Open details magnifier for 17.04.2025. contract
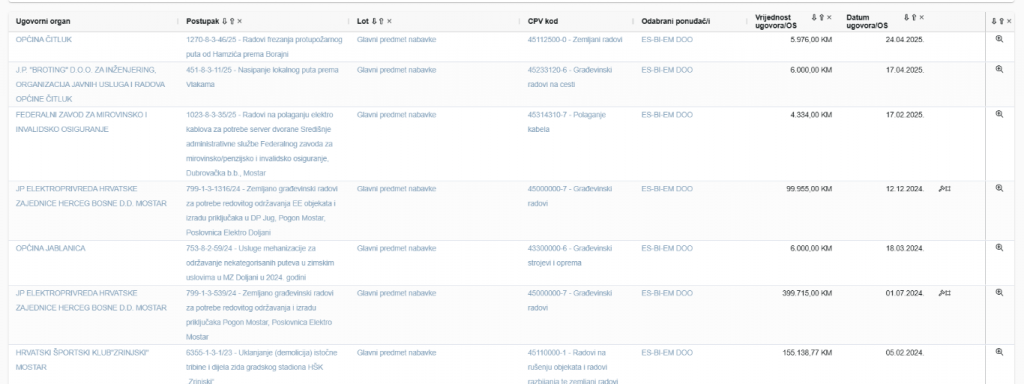1024x384 pixels. click(999, 69)
